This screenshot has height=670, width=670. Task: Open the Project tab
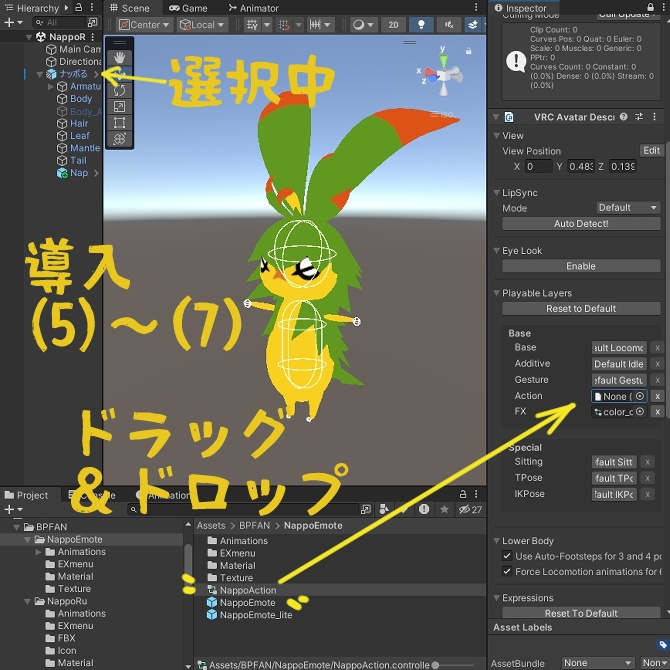[x=26, y=495]
